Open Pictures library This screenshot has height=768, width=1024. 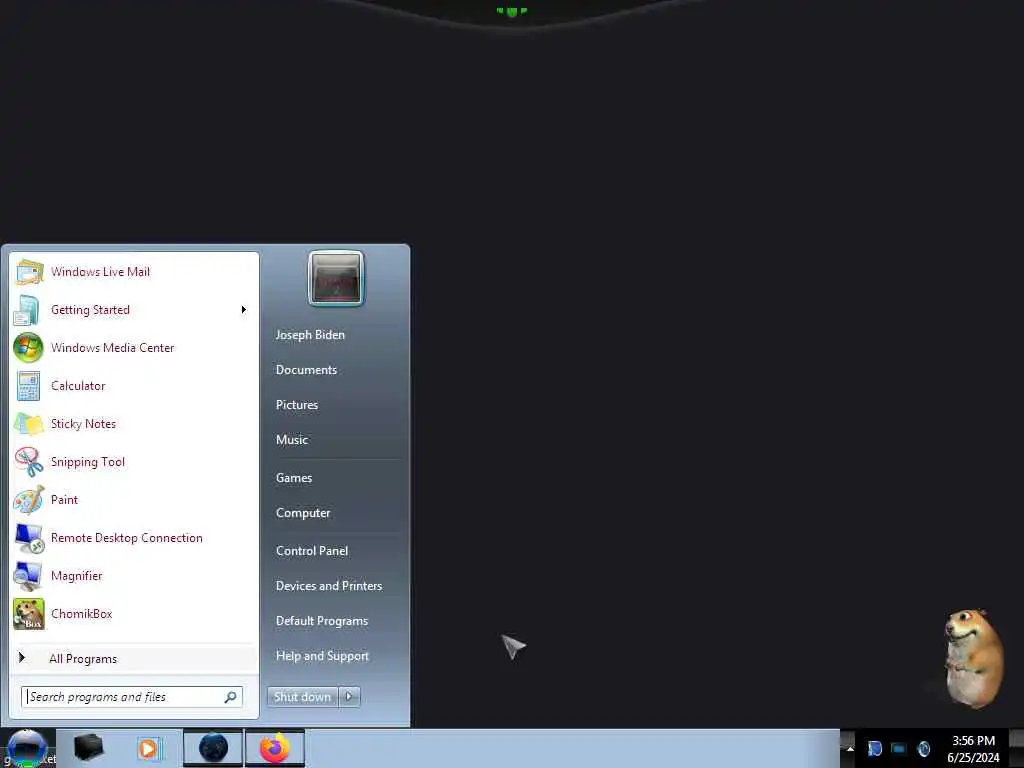pyautogui.click(x=296, y=405)
